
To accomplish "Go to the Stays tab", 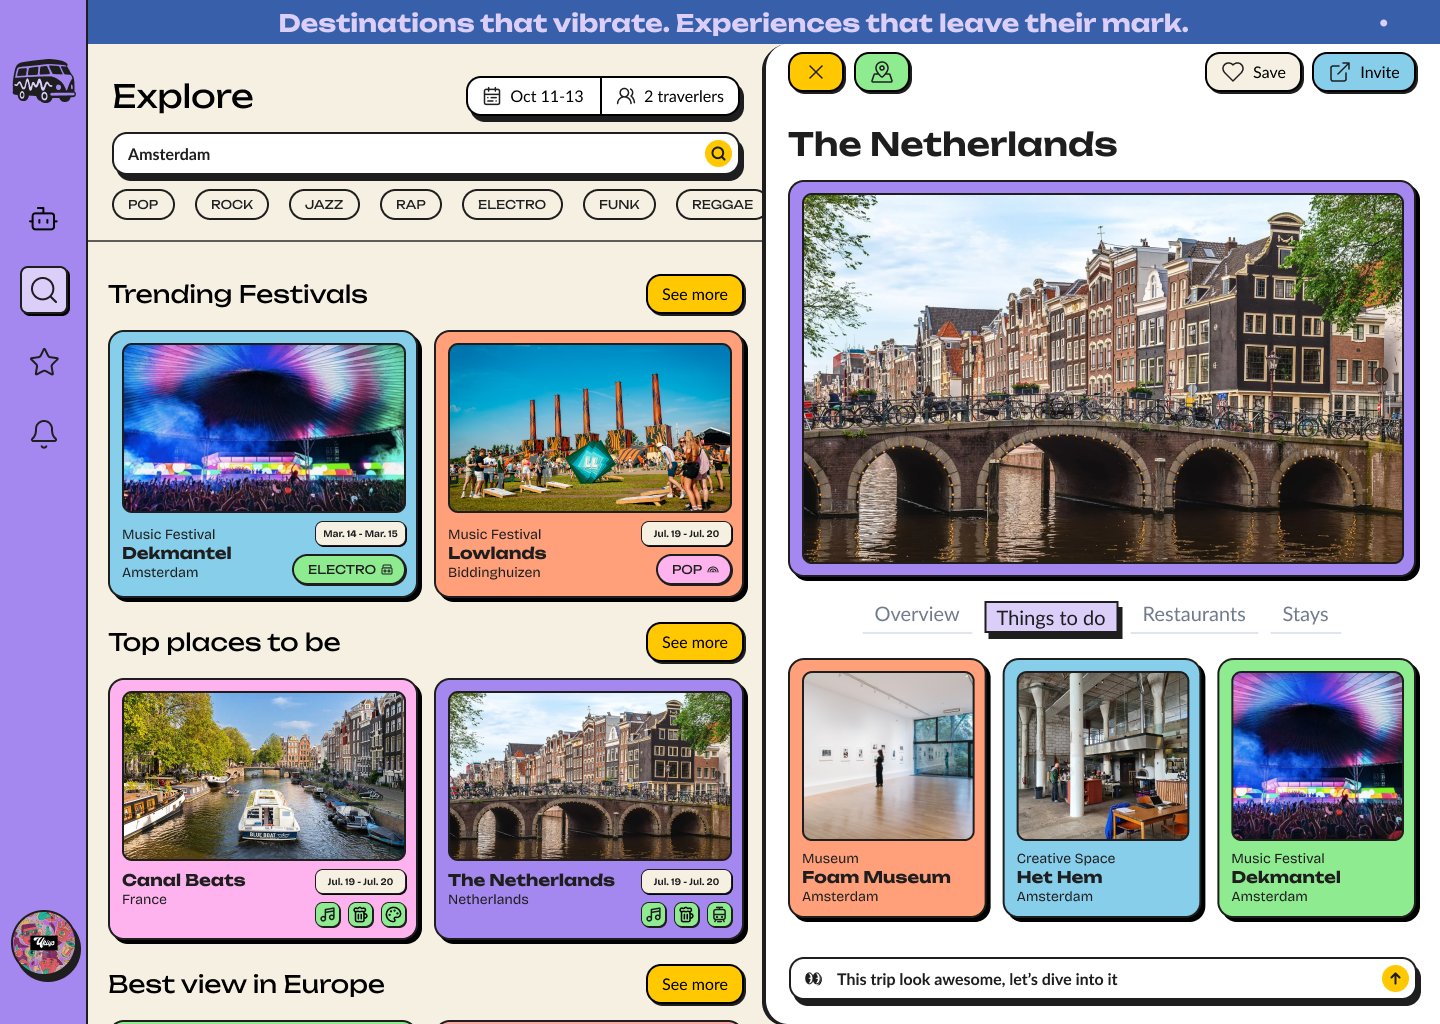I will [1305, 614].
